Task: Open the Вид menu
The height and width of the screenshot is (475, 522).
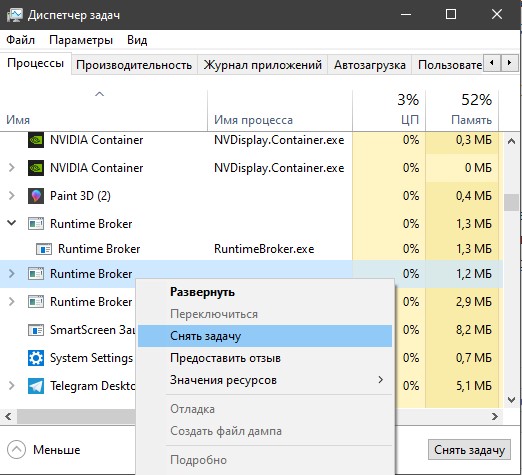Action: pos(137,40)
